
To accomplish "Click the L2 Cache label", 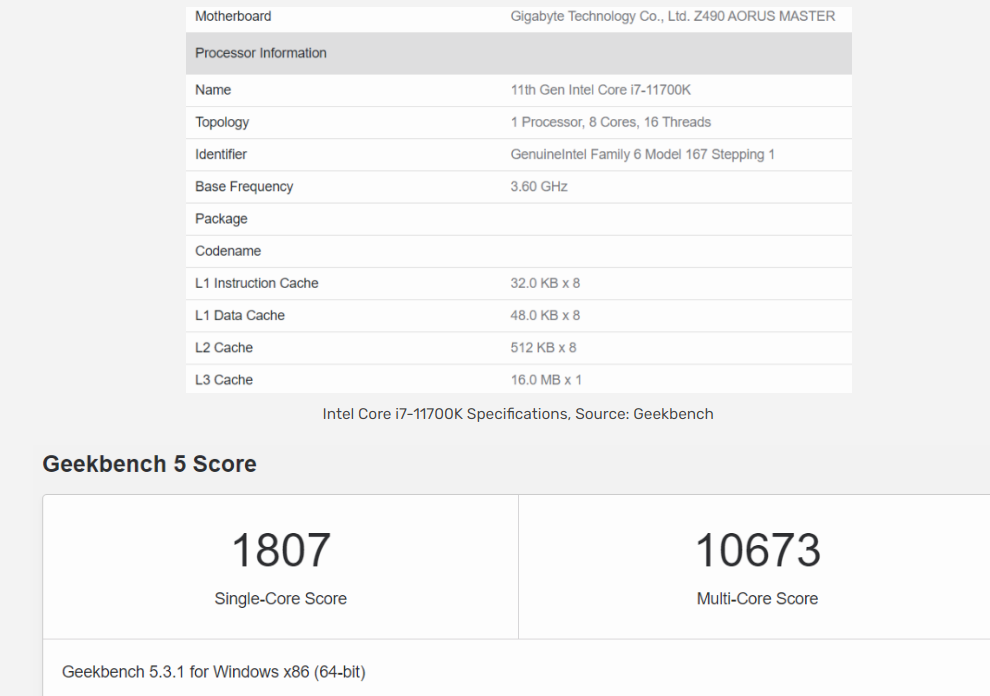I will click(224, 347).
